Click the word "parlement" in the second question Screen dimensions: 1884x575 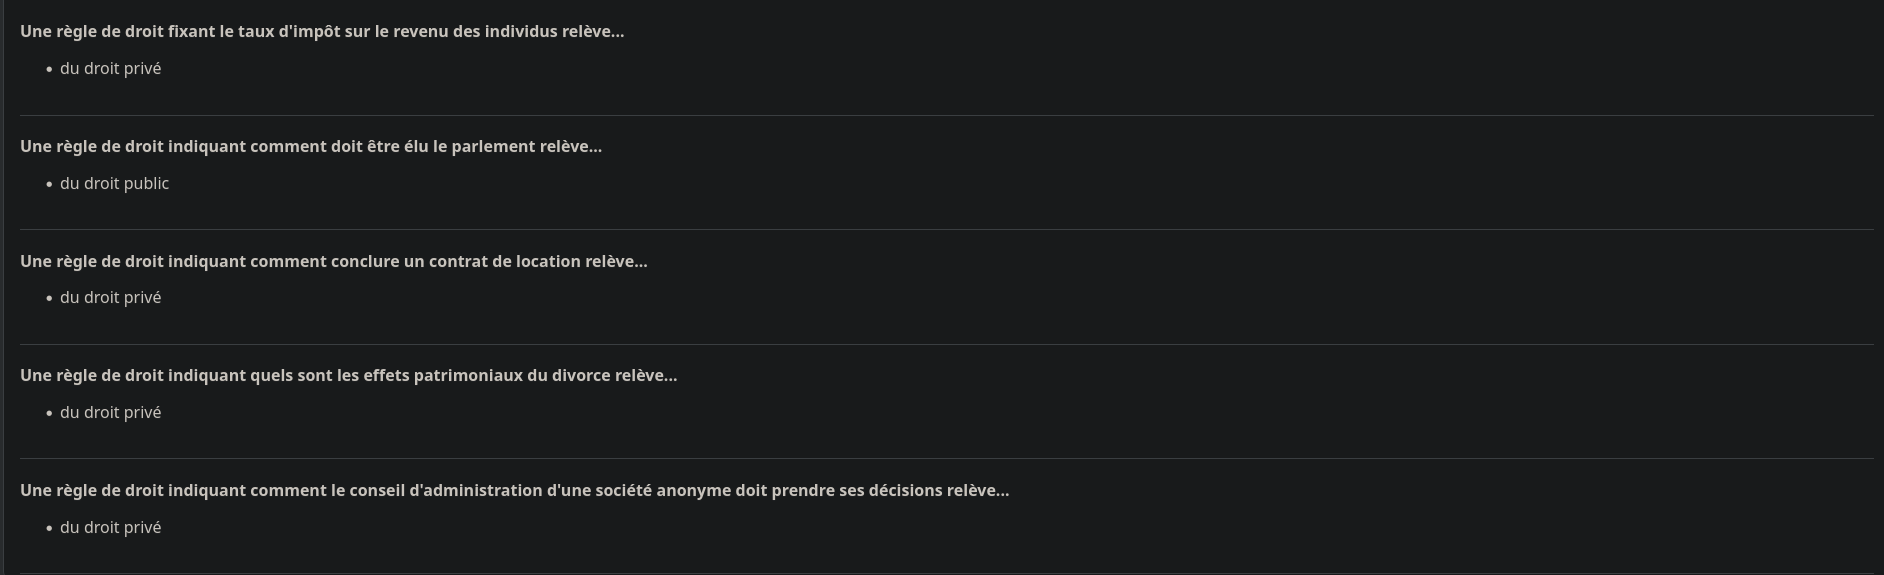493,146
